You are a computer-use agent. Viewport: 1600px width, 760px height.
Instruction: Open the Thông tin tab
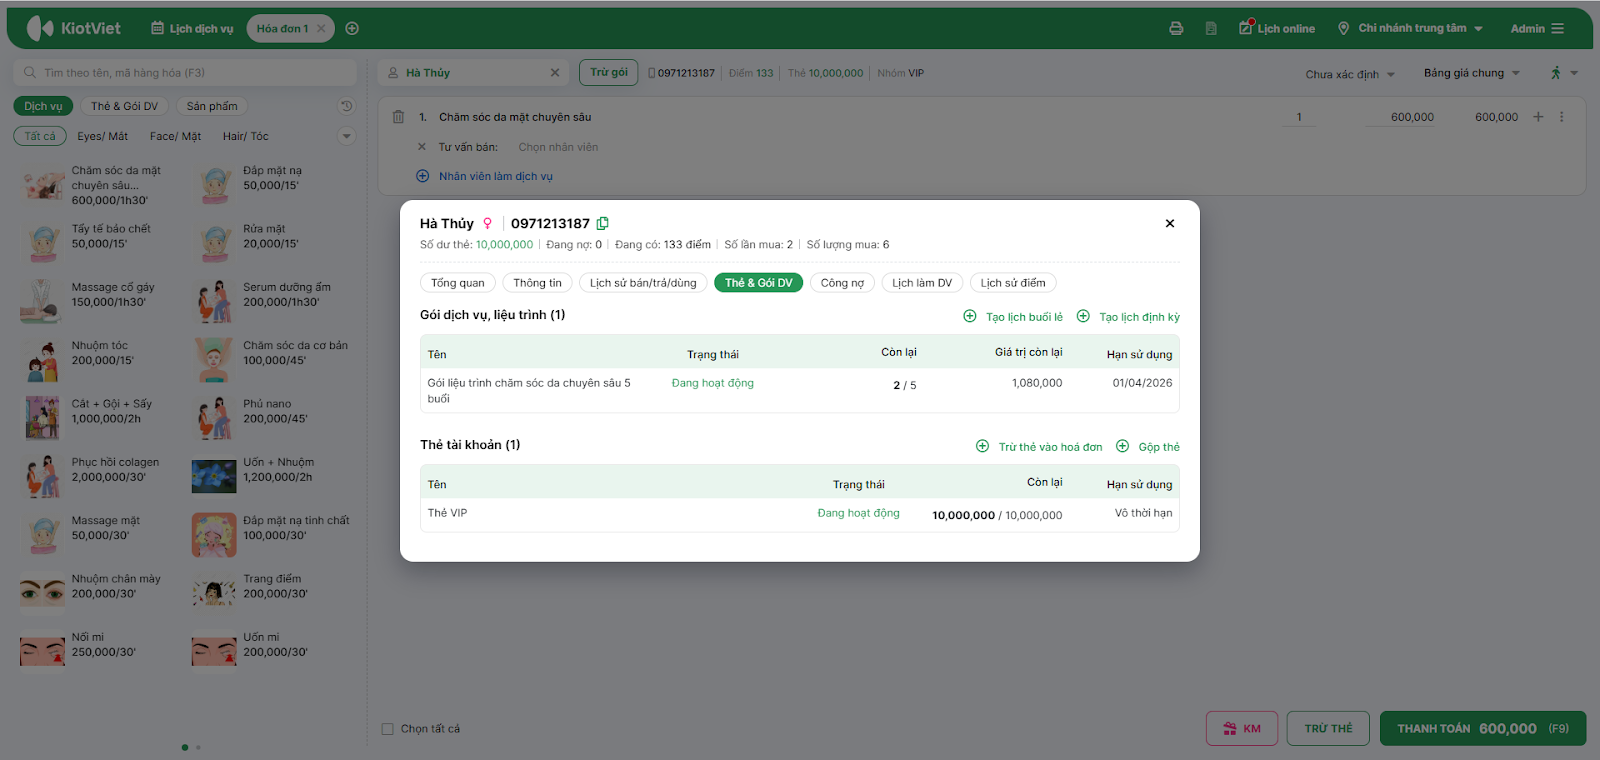click(x=537, y=283)
